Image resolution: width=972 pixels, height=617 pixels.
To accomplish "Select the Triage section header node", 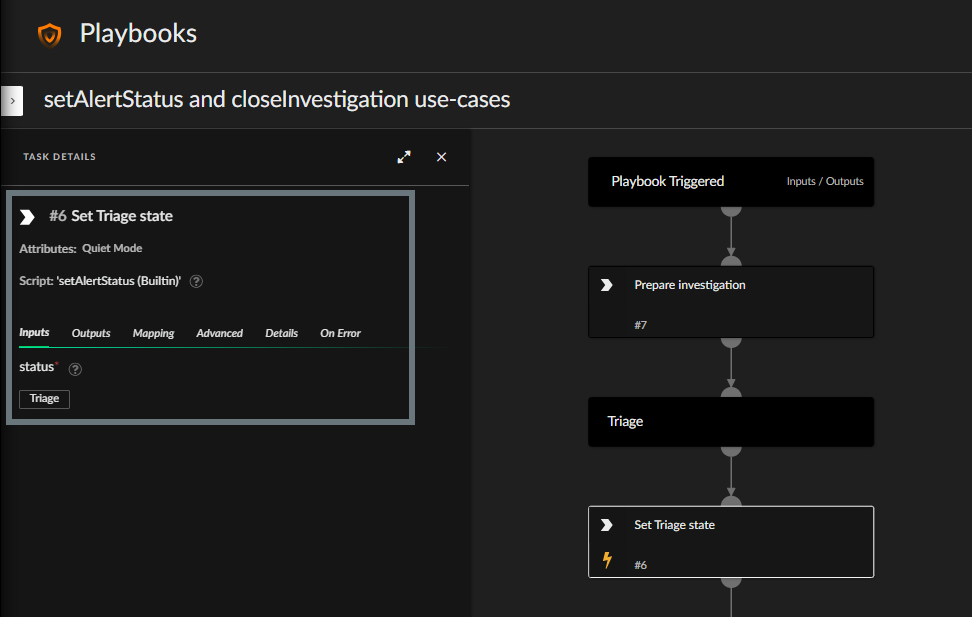I will point(731,422).
